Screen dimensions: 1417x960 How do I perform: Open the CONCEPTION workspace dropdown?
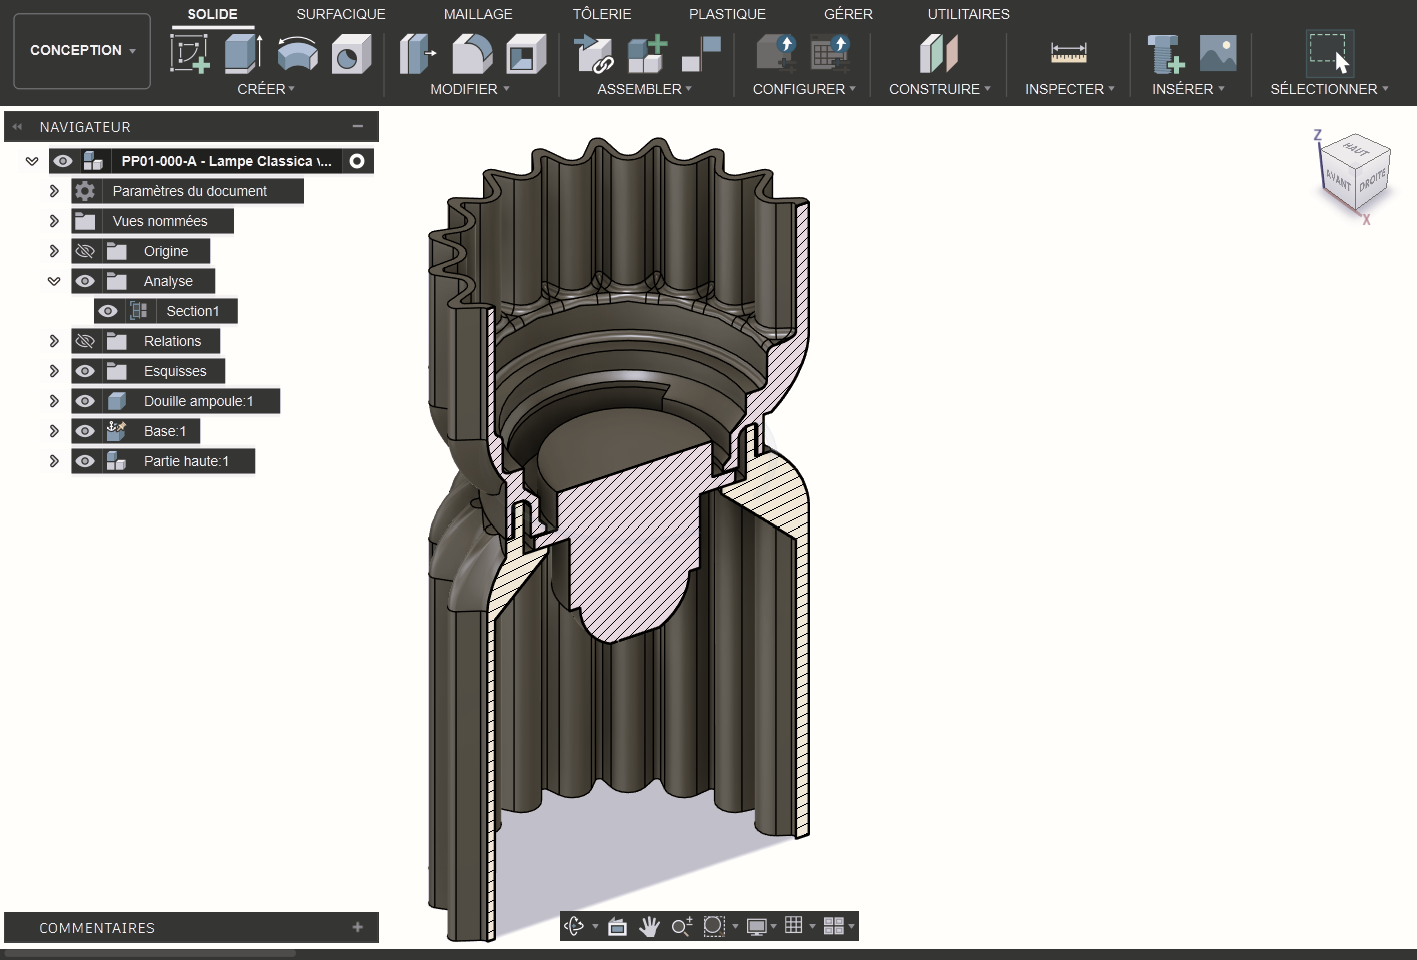pos(82,50)
